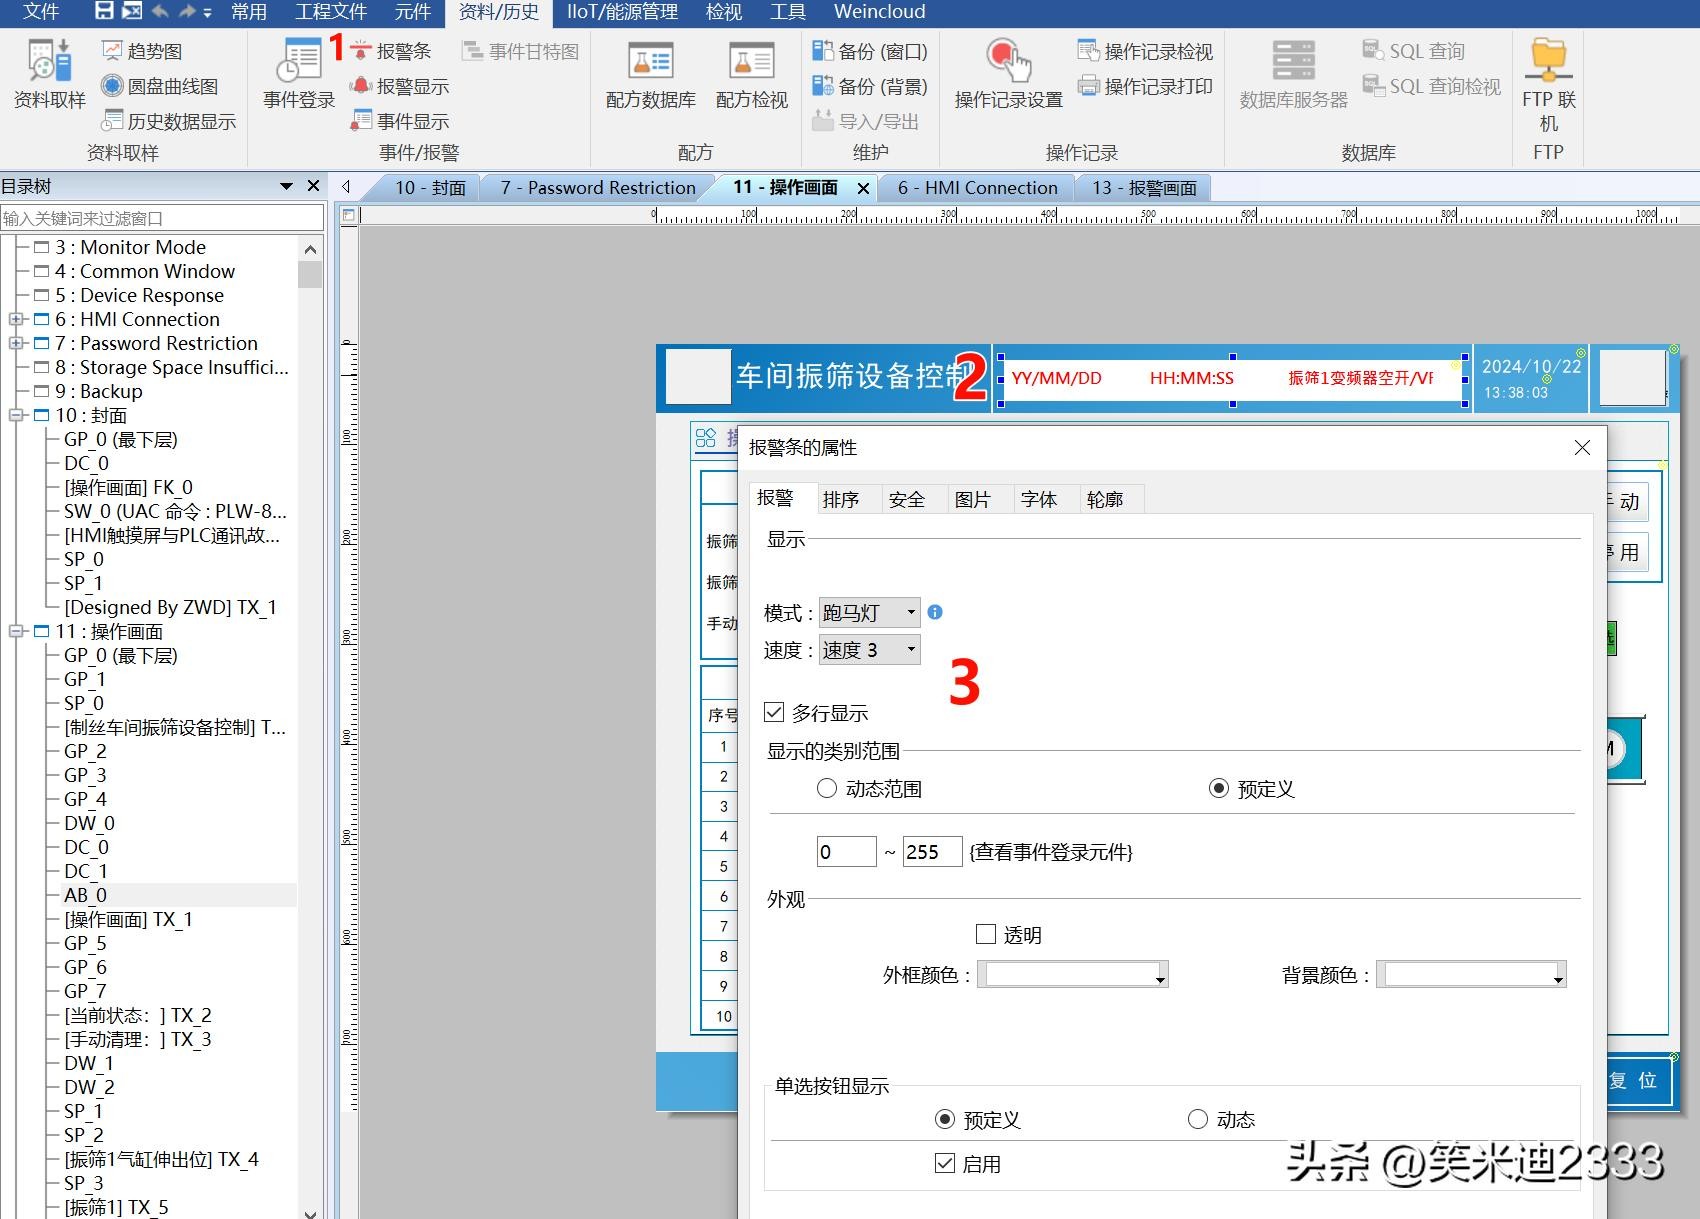
Task: Click the window filter keyword input field
Action: pos(162,218)
